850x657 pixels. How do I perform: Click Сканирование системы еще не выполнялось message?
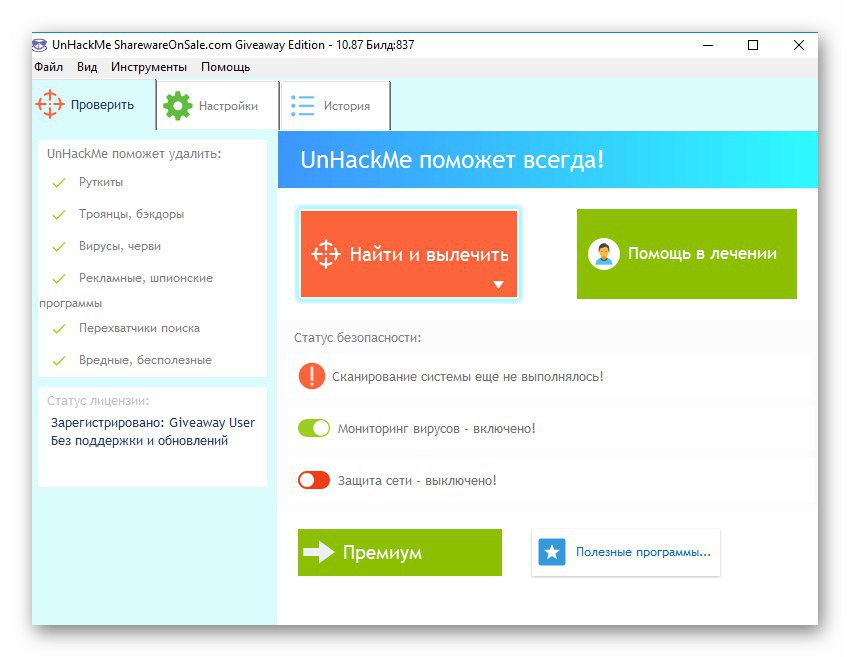point(467,376)
